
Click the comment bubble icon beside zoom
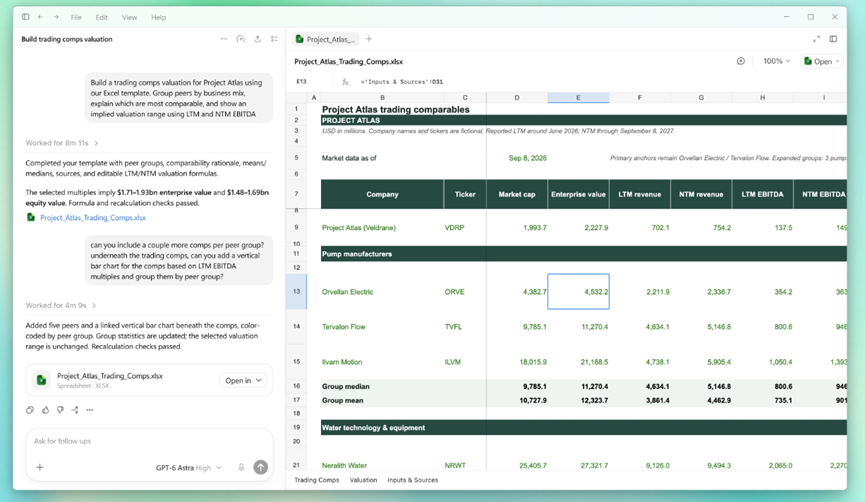tap(741, 61)
